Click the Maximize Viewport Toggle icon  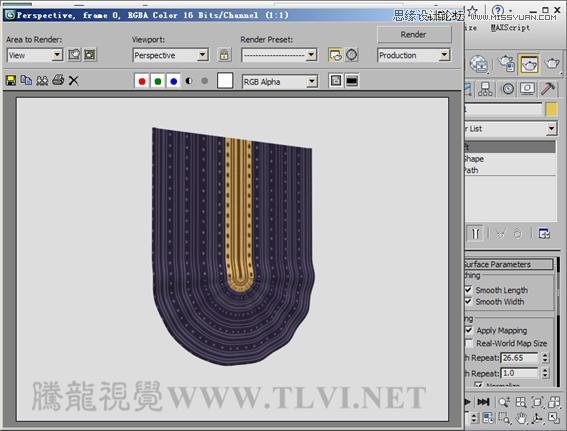pyautogui.click(x=554, y=418)
